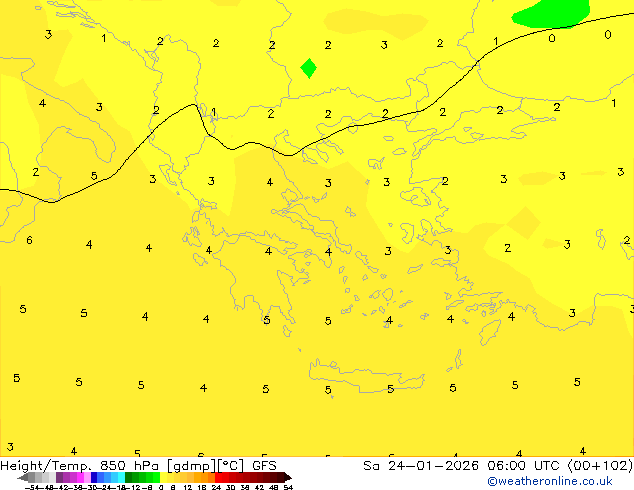634x490 pixels.
Task: Click the 54 value at the scale's right end
Action: pos(288,487)
